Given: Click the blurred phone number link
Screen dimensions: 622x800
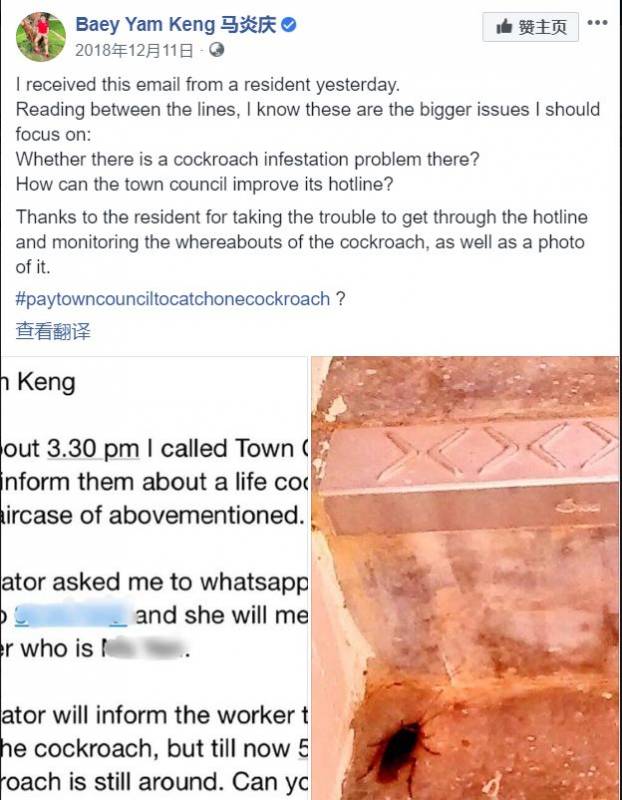Looking at the screenshot, I should click(x=71, y=615).
